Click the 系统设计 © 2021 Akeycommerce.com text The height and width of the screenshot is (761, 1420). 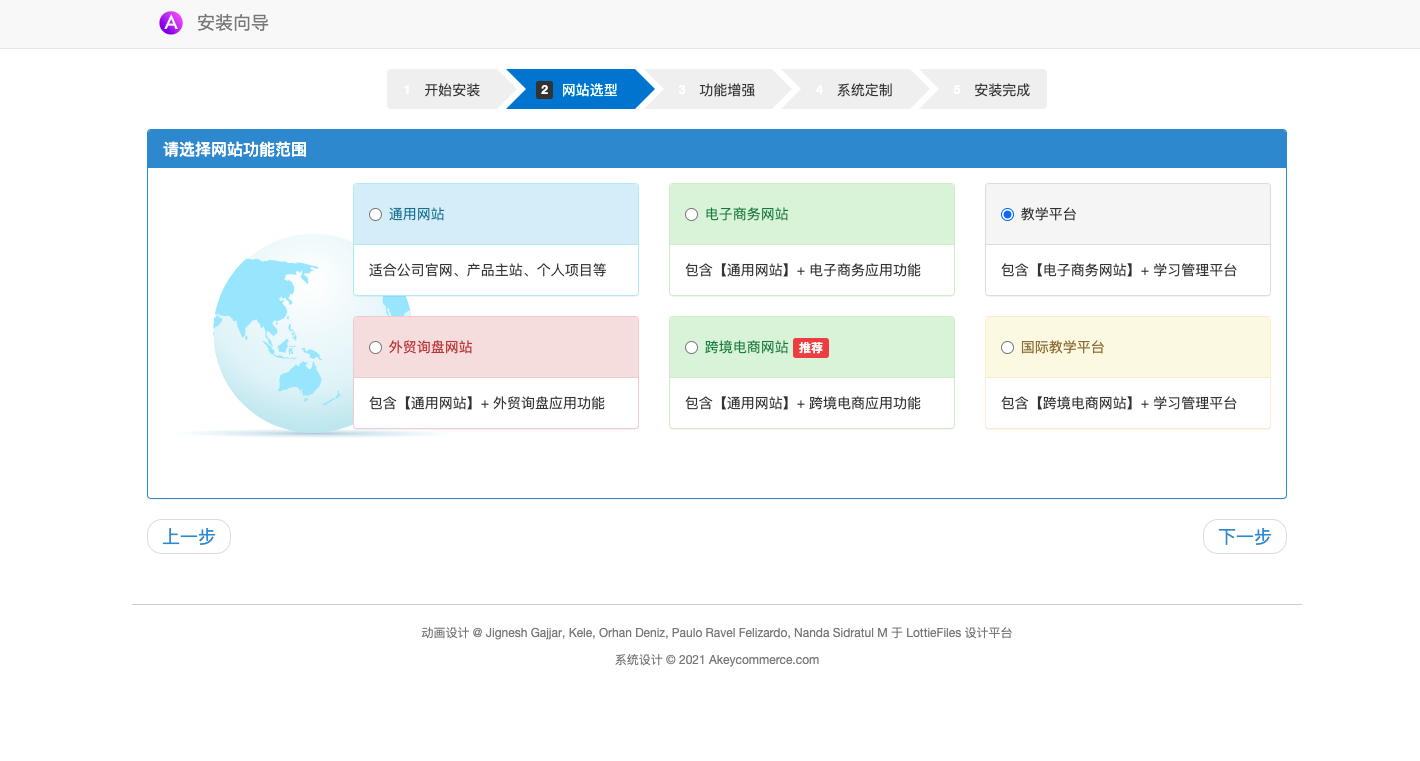tap(717, 660)
